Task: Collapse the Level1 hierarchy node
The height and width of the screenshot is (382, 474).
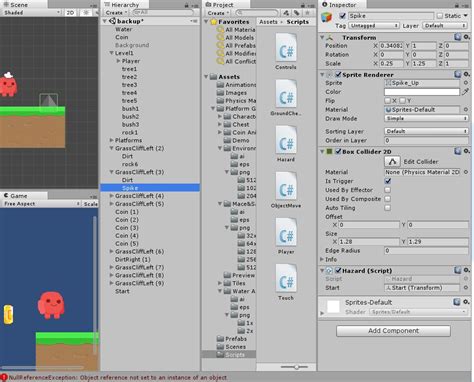Action: coord(111,53)
